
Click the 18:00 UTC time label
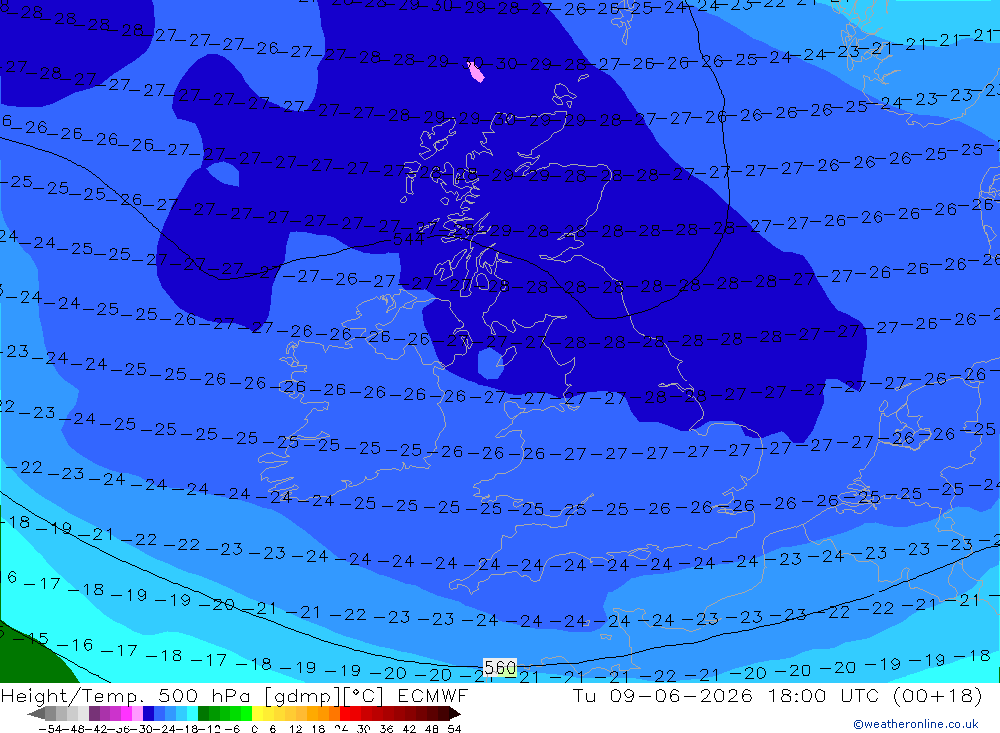pos(825,695)
